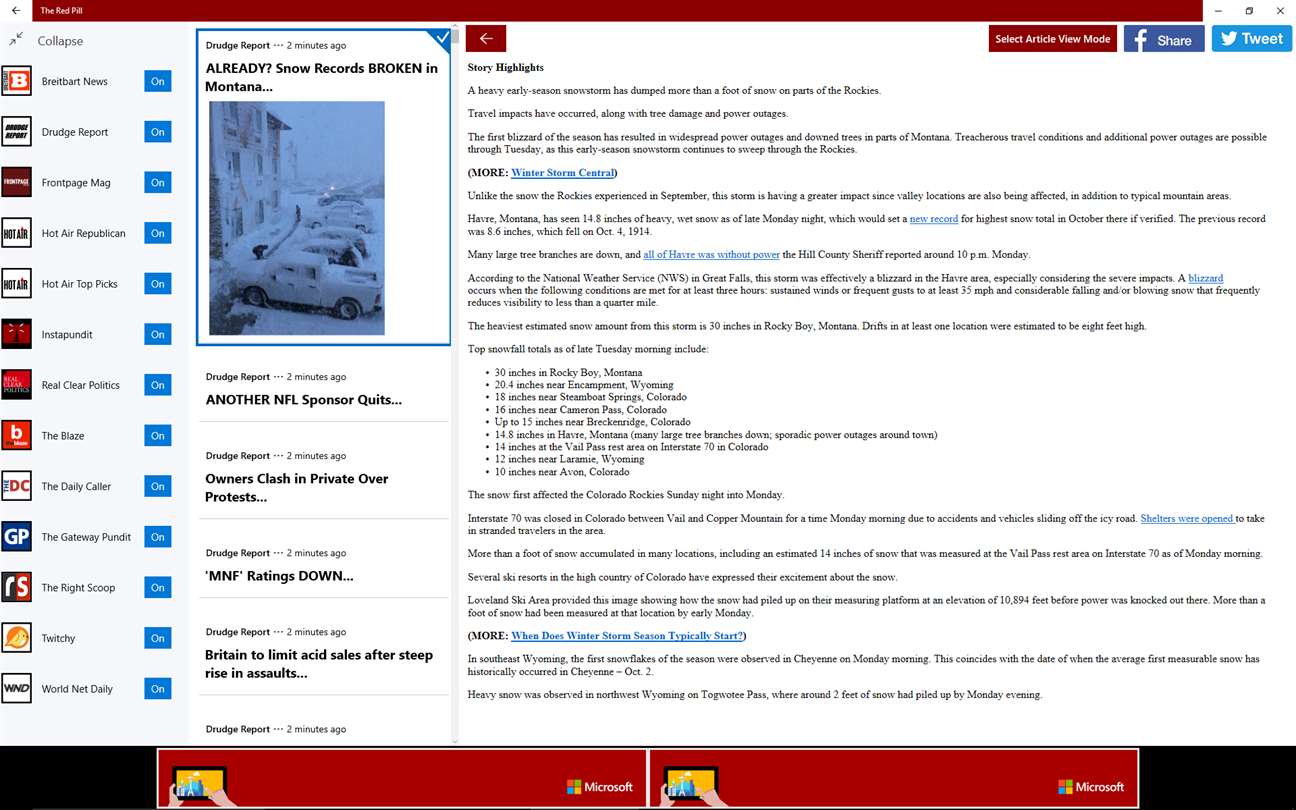1296x810 pixels.
Task: Click the right Microsoft banner ad
Action: click(x=894, y=778)
